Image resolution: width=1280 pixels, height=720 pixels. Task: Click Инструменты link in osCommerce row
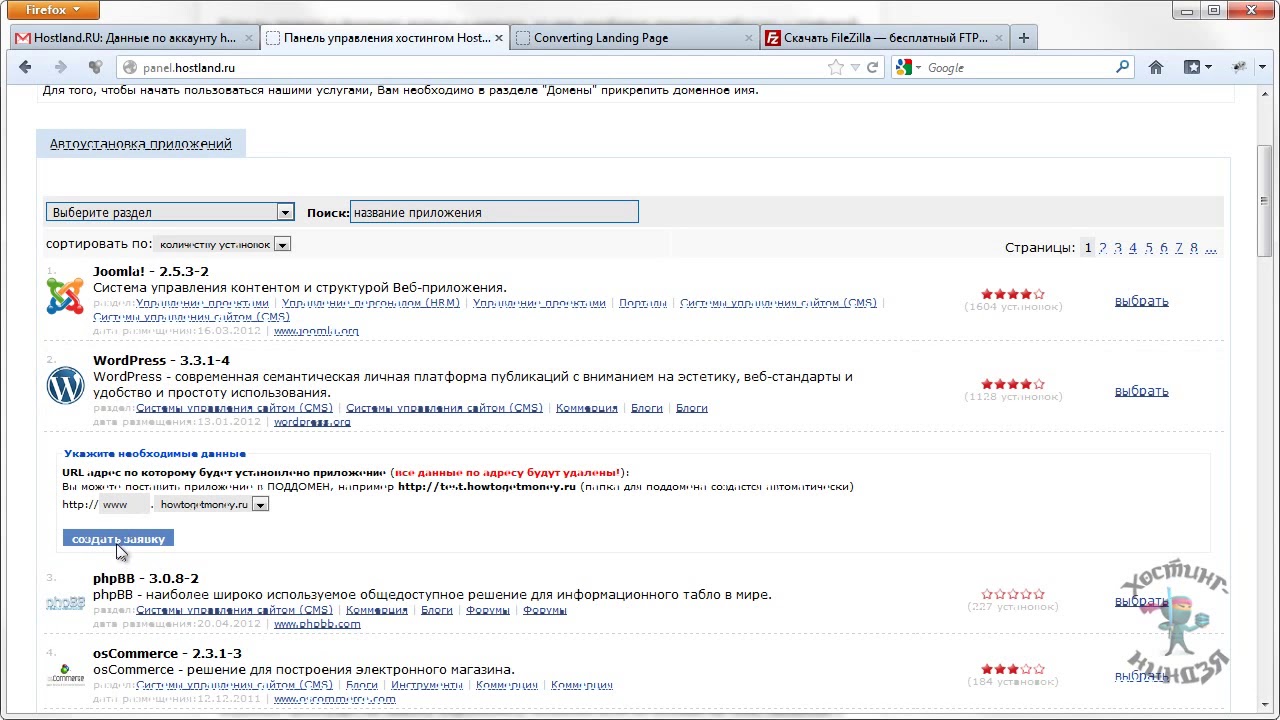tap(427, 685)
